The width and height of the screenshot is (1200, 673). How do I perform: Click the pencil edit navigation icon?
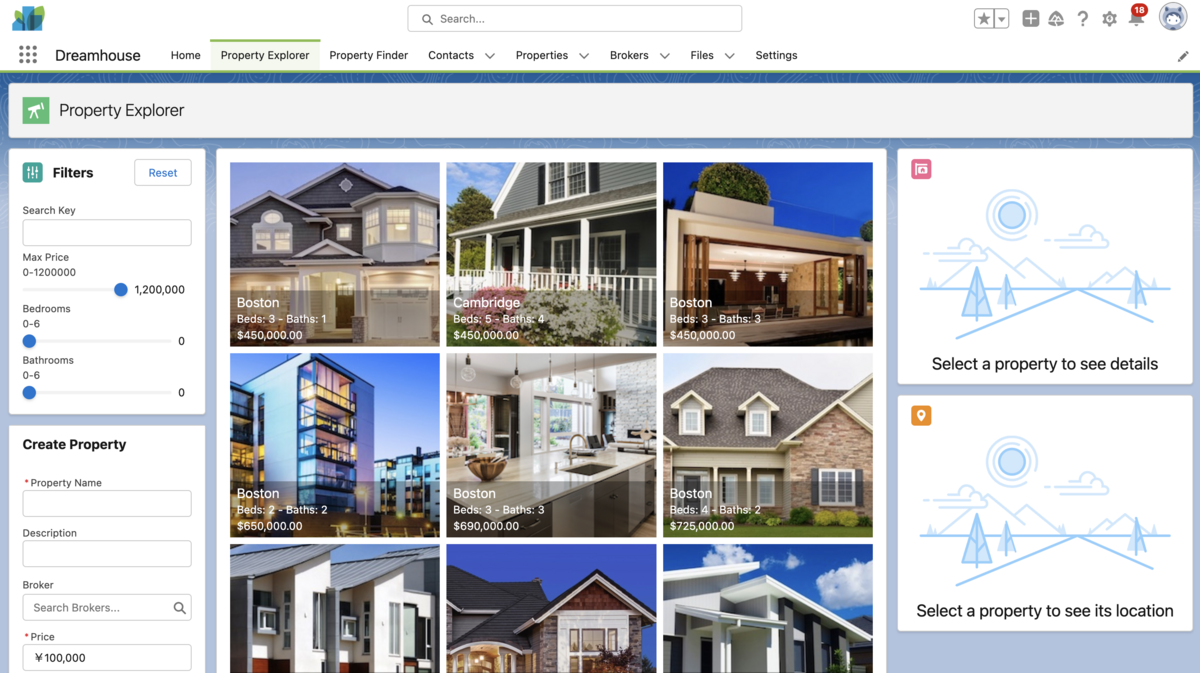click(1183, 56)
